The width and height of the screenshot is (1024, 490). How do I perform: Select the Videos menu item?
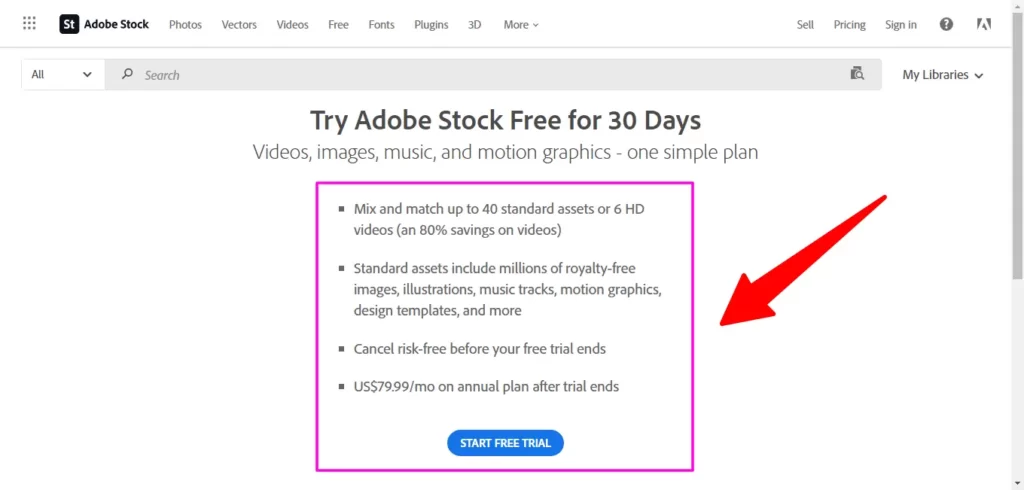[x=293, y=25]
